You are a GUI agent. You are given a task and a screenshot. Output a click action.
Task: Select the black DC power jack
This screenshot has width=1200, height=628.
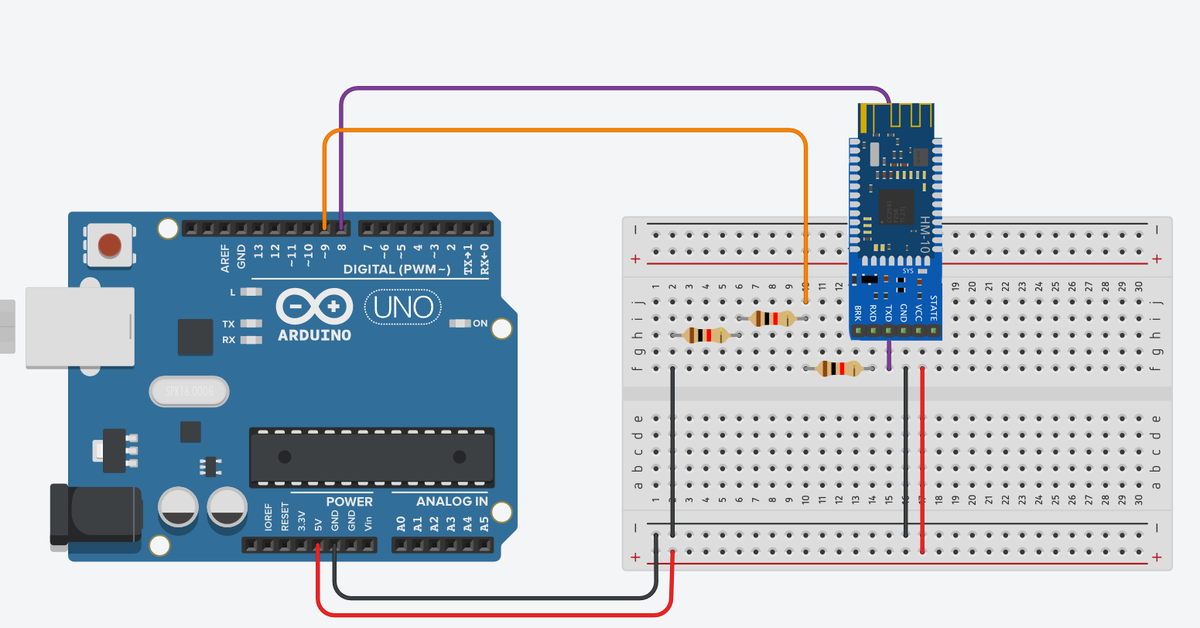(x=95, y=515)
